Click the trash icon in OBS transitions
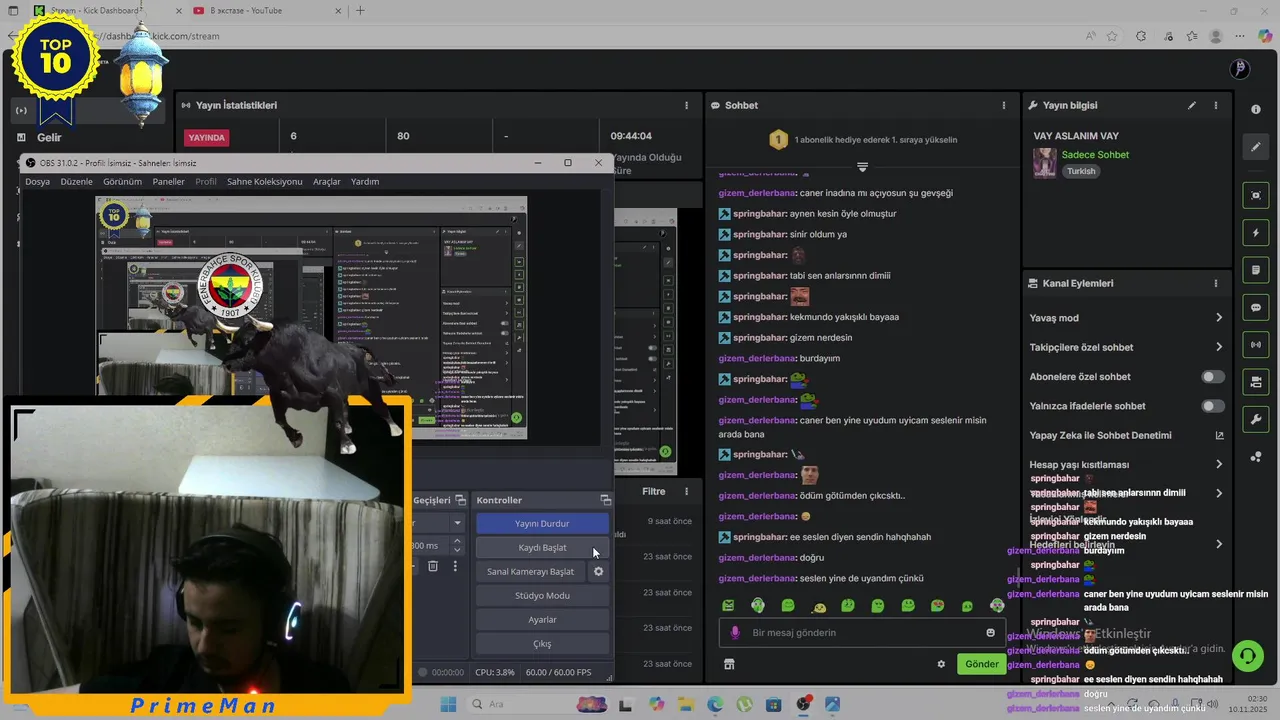The width and height of the screenshot is (1280, 720). 433,566
